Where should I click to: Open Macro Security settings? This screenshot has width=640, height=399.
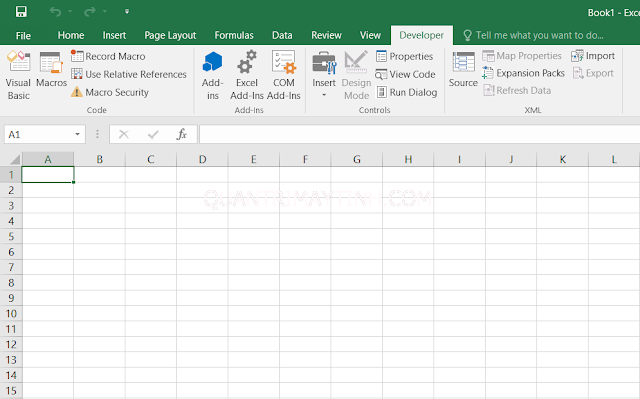pyautogui.click(x=110, y=92)
